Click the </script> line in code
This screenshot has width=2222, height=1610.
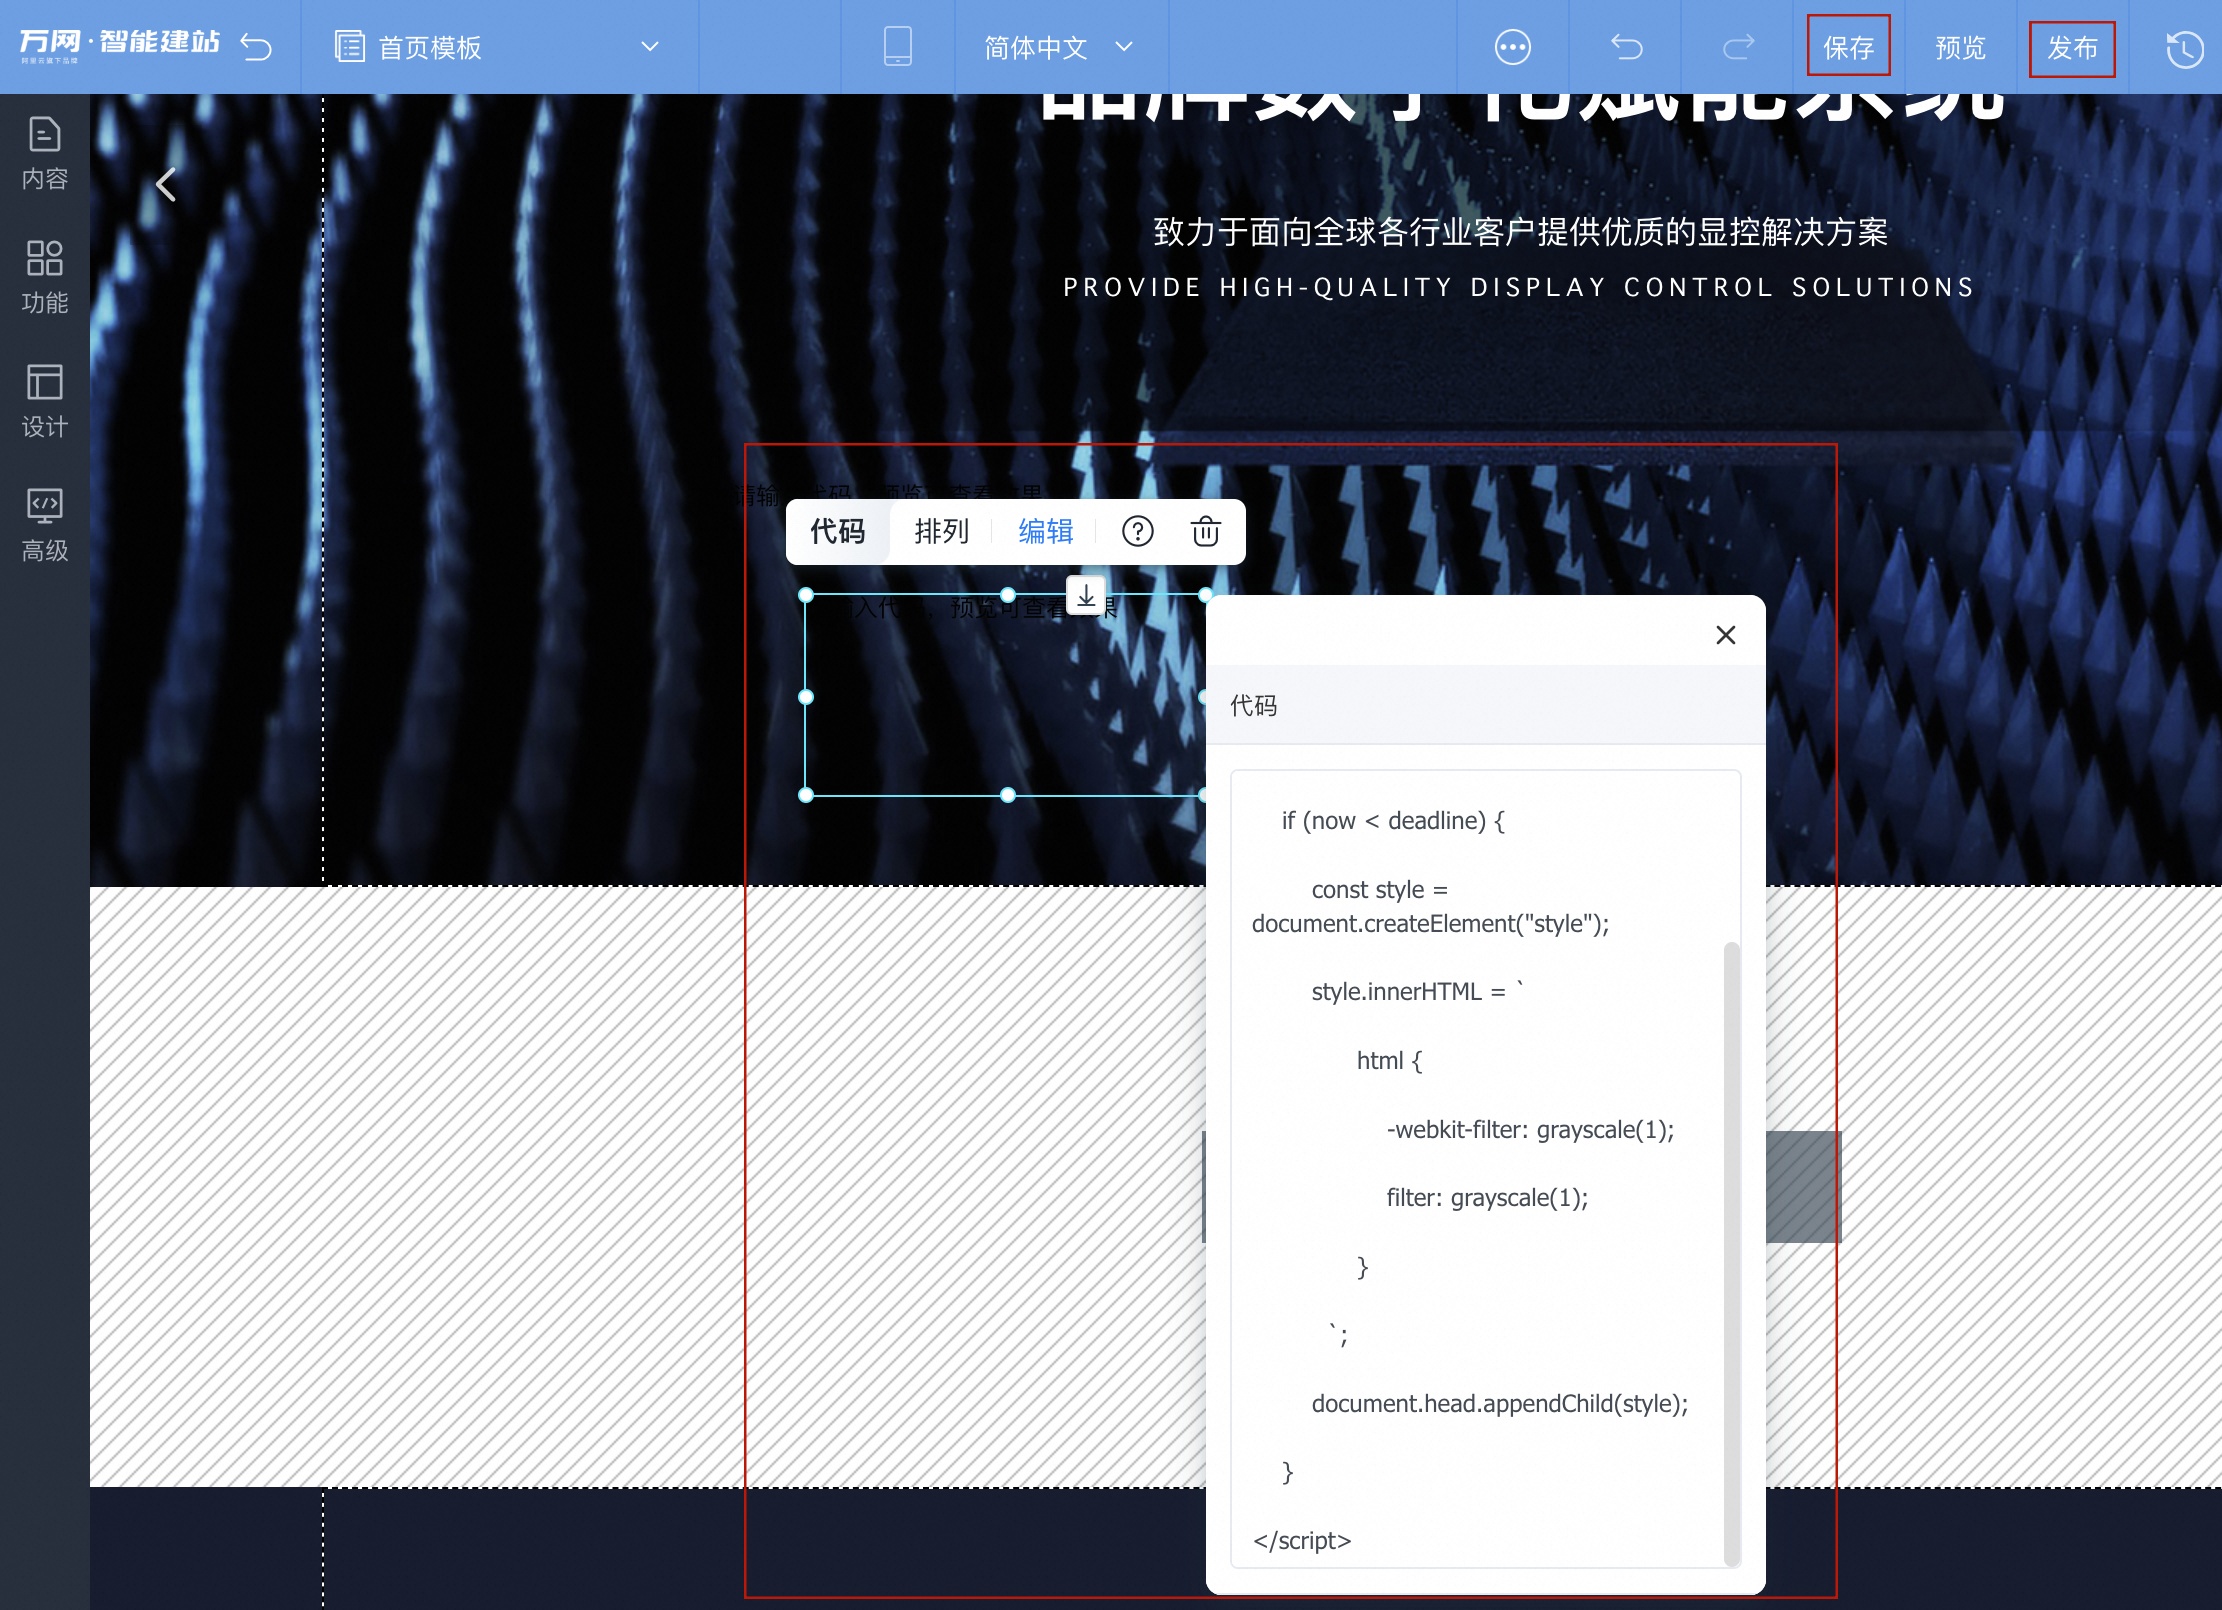tap(1302, 1540)
